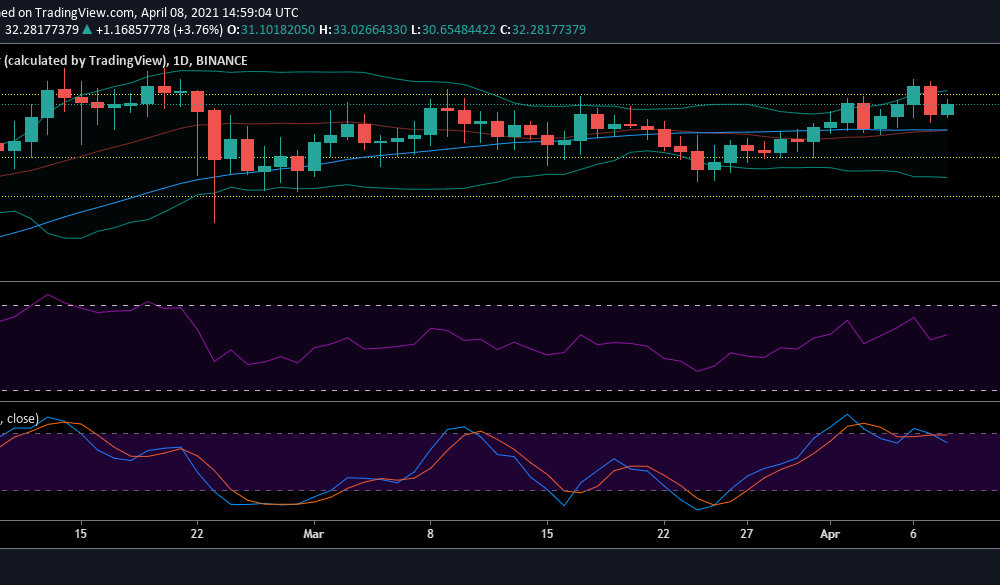
Task: Click the 'Mar' label on the time axis
Action: click(x=313, y=533)
